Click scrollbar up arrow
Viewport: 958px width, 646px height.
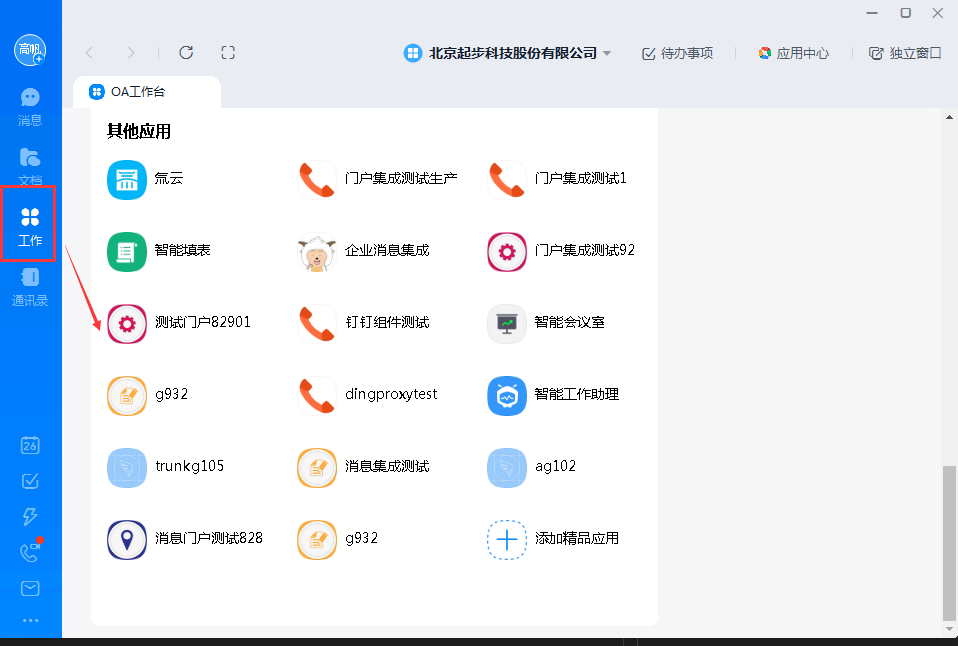coord(949,117)
